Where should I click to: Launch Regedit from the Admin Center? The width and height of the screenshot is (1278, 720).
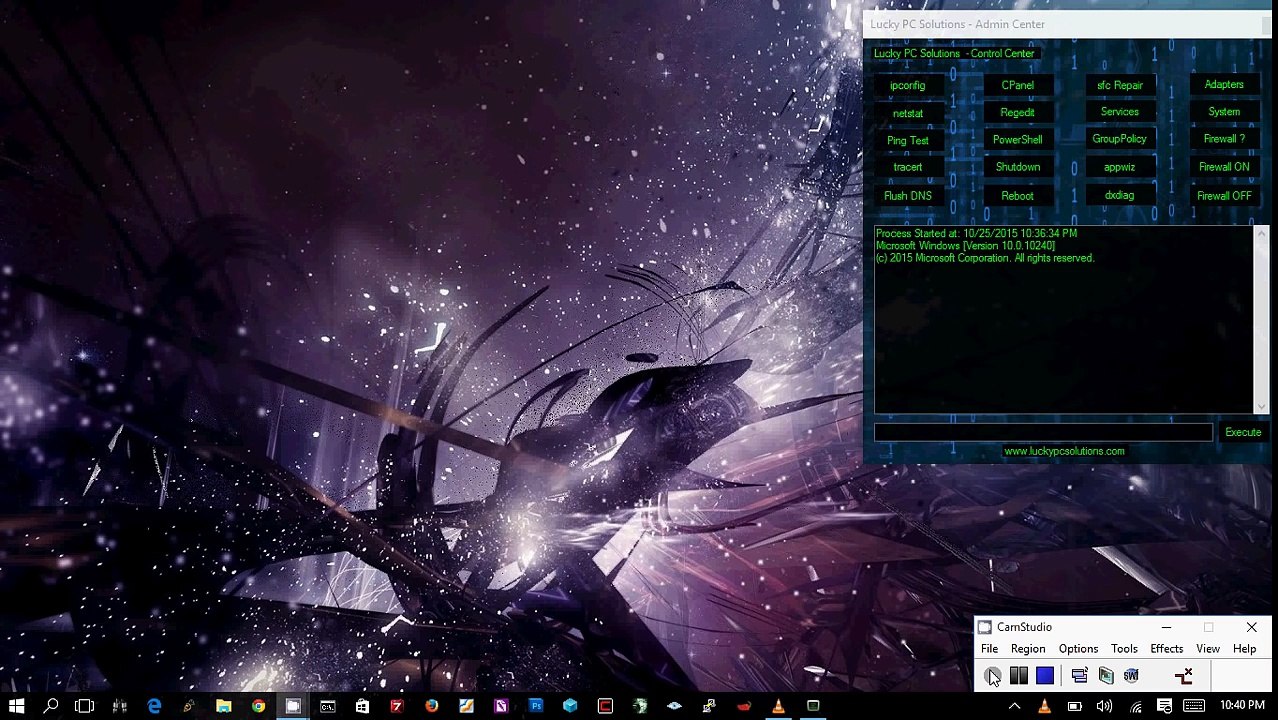(1017, 113)
